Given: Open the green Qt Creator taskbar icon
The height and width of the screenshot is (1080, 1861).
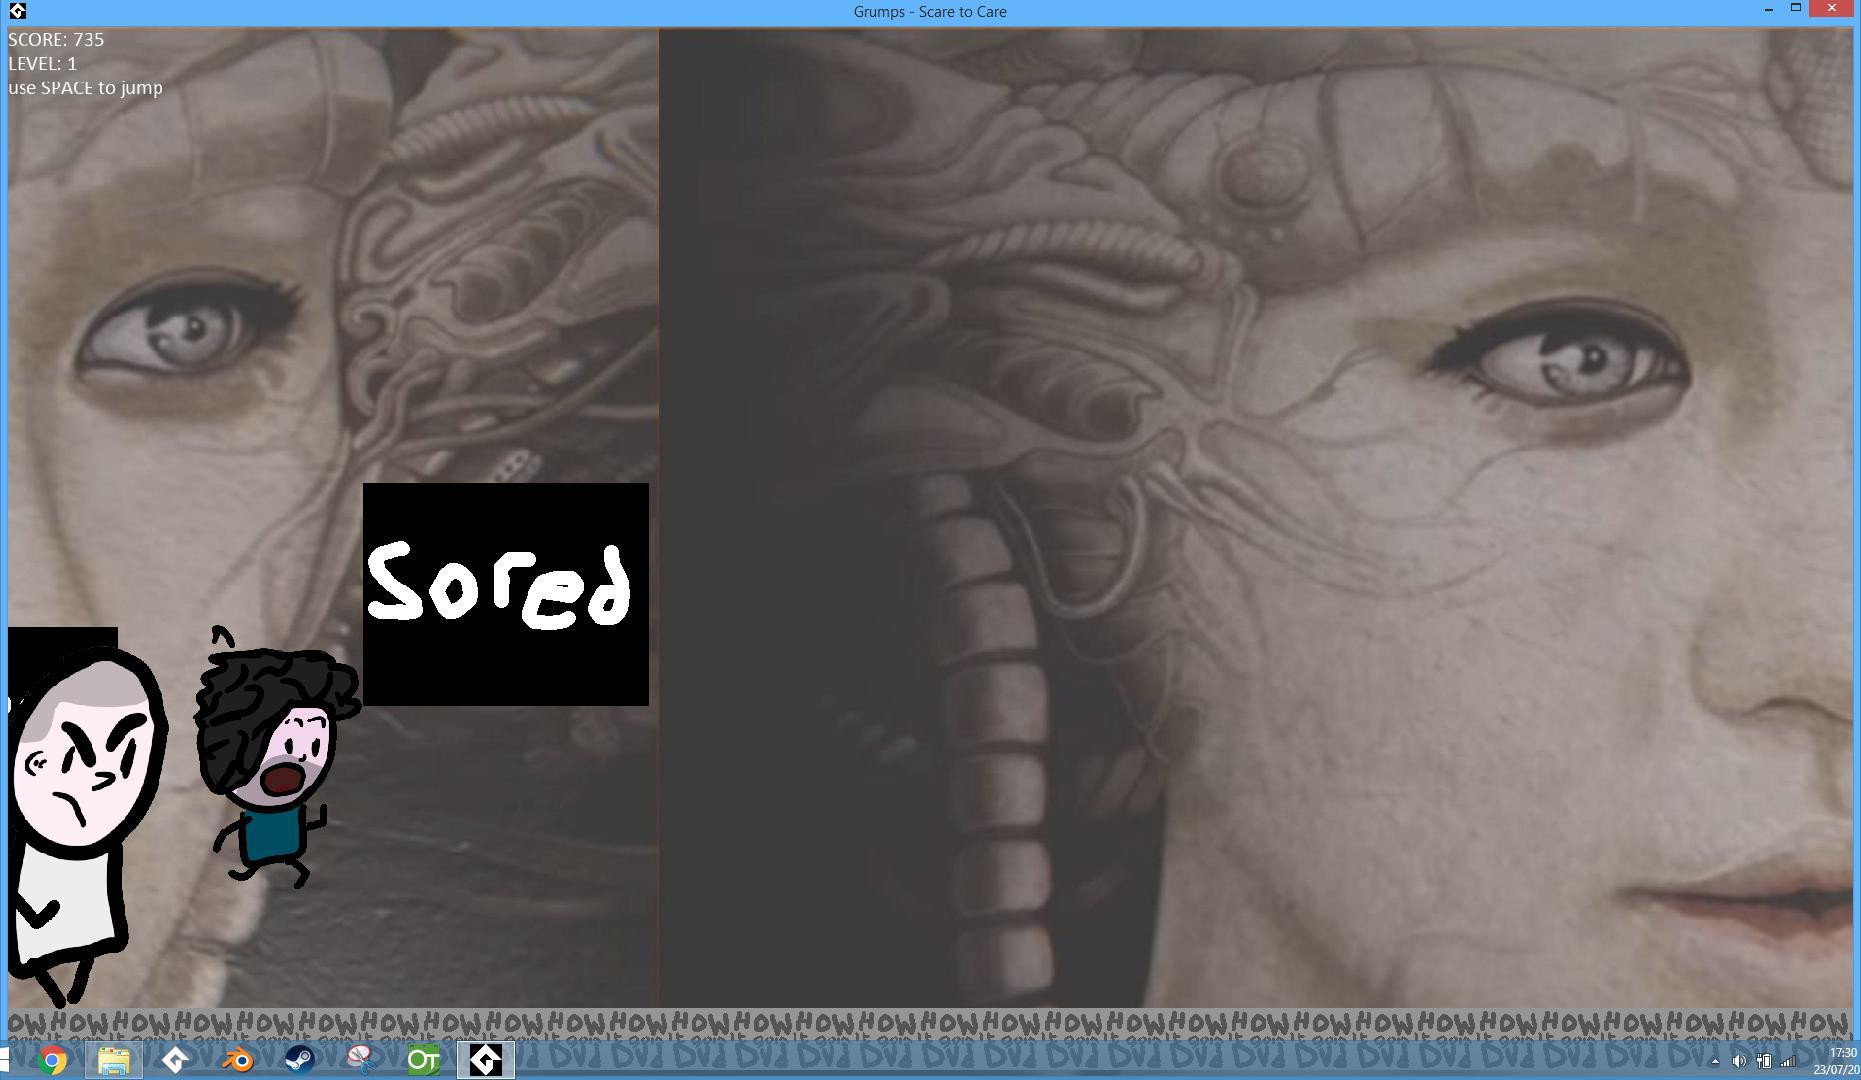Looking at the screenshot, I should (x=423, y=1060).
